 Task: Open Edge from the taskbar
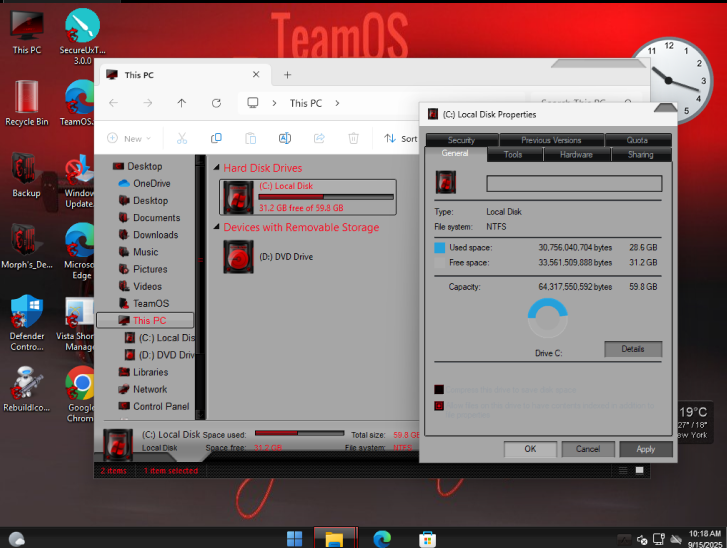point(382,539)
